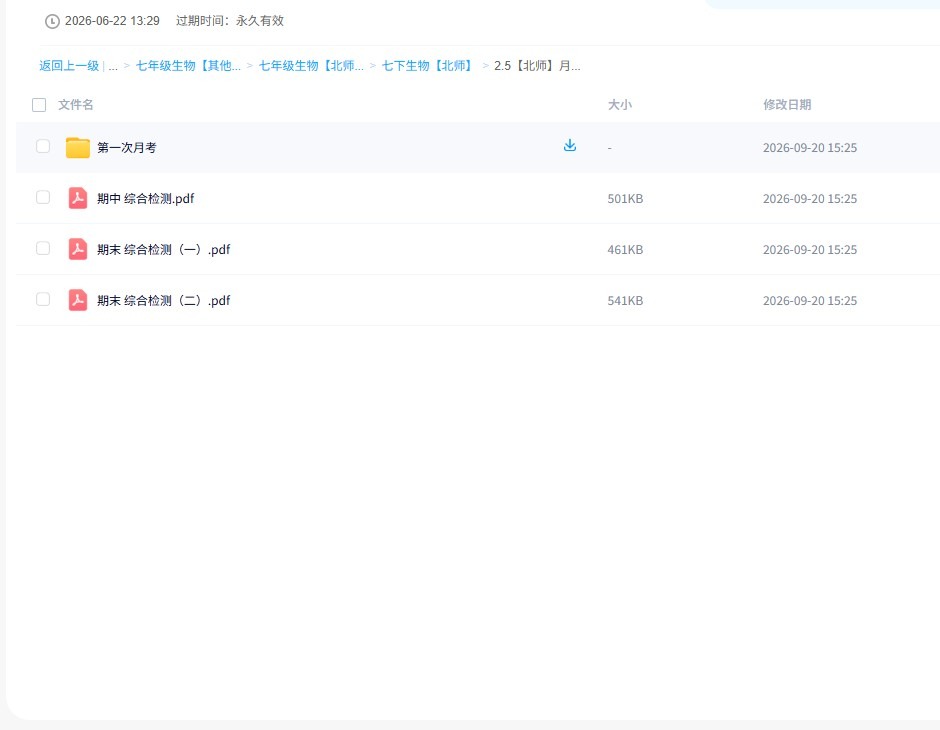Click the 501KB size value
Screen dimensions: 940x730
(625, 198)
